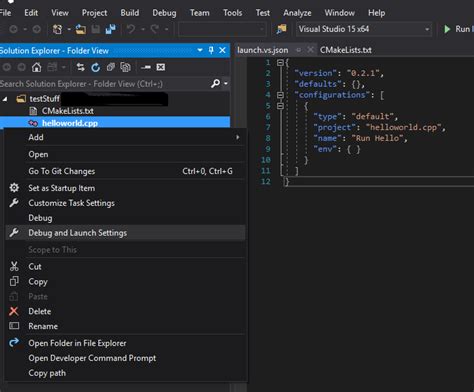Click the Navigate Backward toolbar icon
The width and height of the screenshot is (474, 392).
tap(13, 29)
